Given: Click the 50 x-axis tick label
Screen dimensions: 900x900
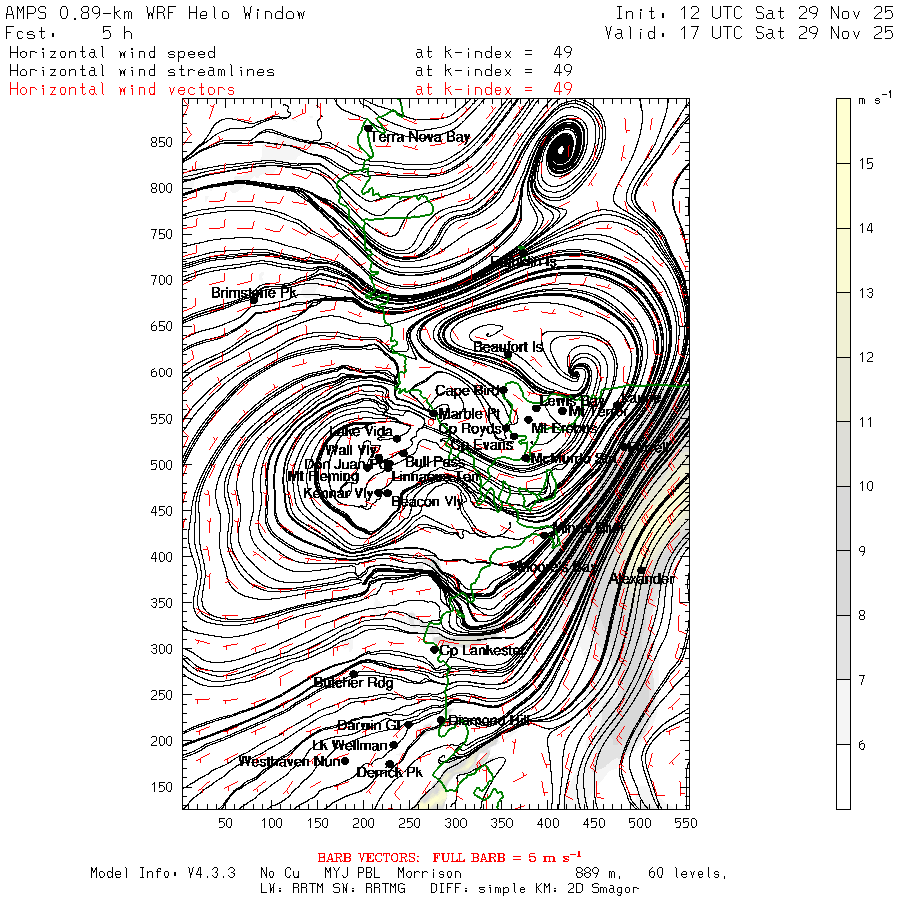Looking at the screenshot, I should 226,823.
